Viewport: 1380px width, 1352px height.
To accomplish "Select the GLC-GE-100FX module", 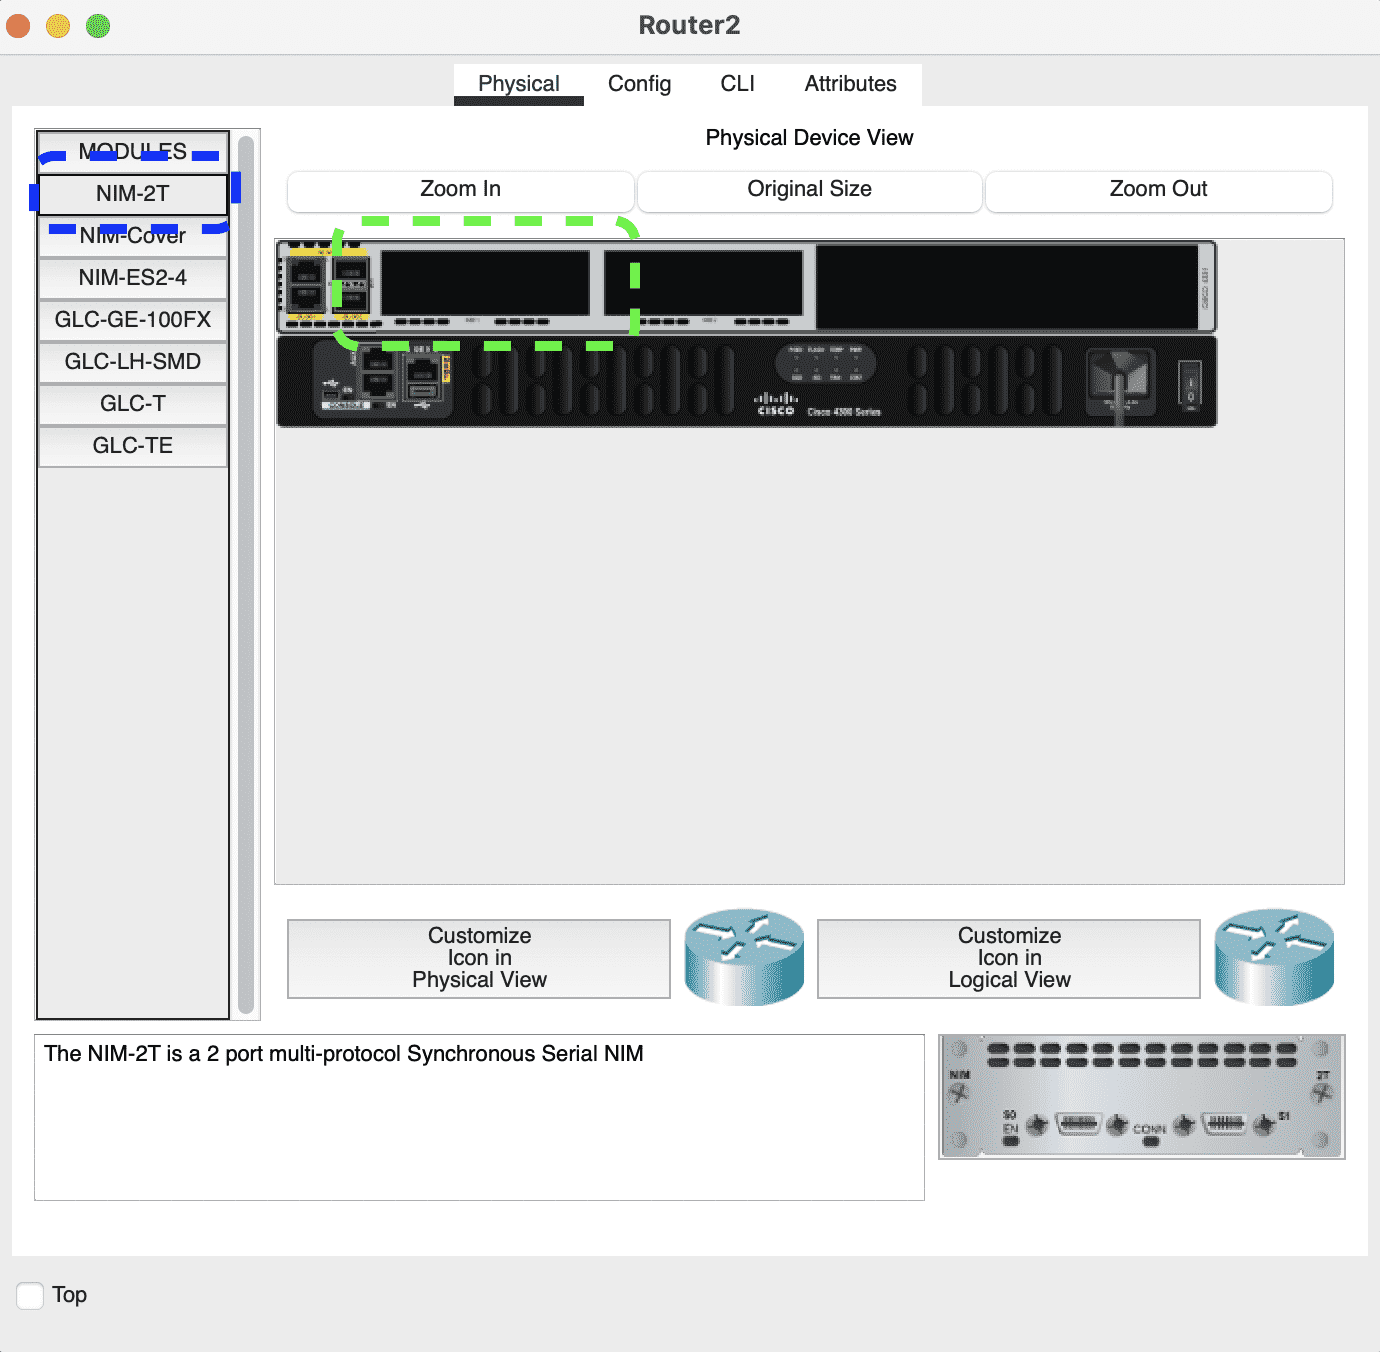I will click(x=133, y=320).
